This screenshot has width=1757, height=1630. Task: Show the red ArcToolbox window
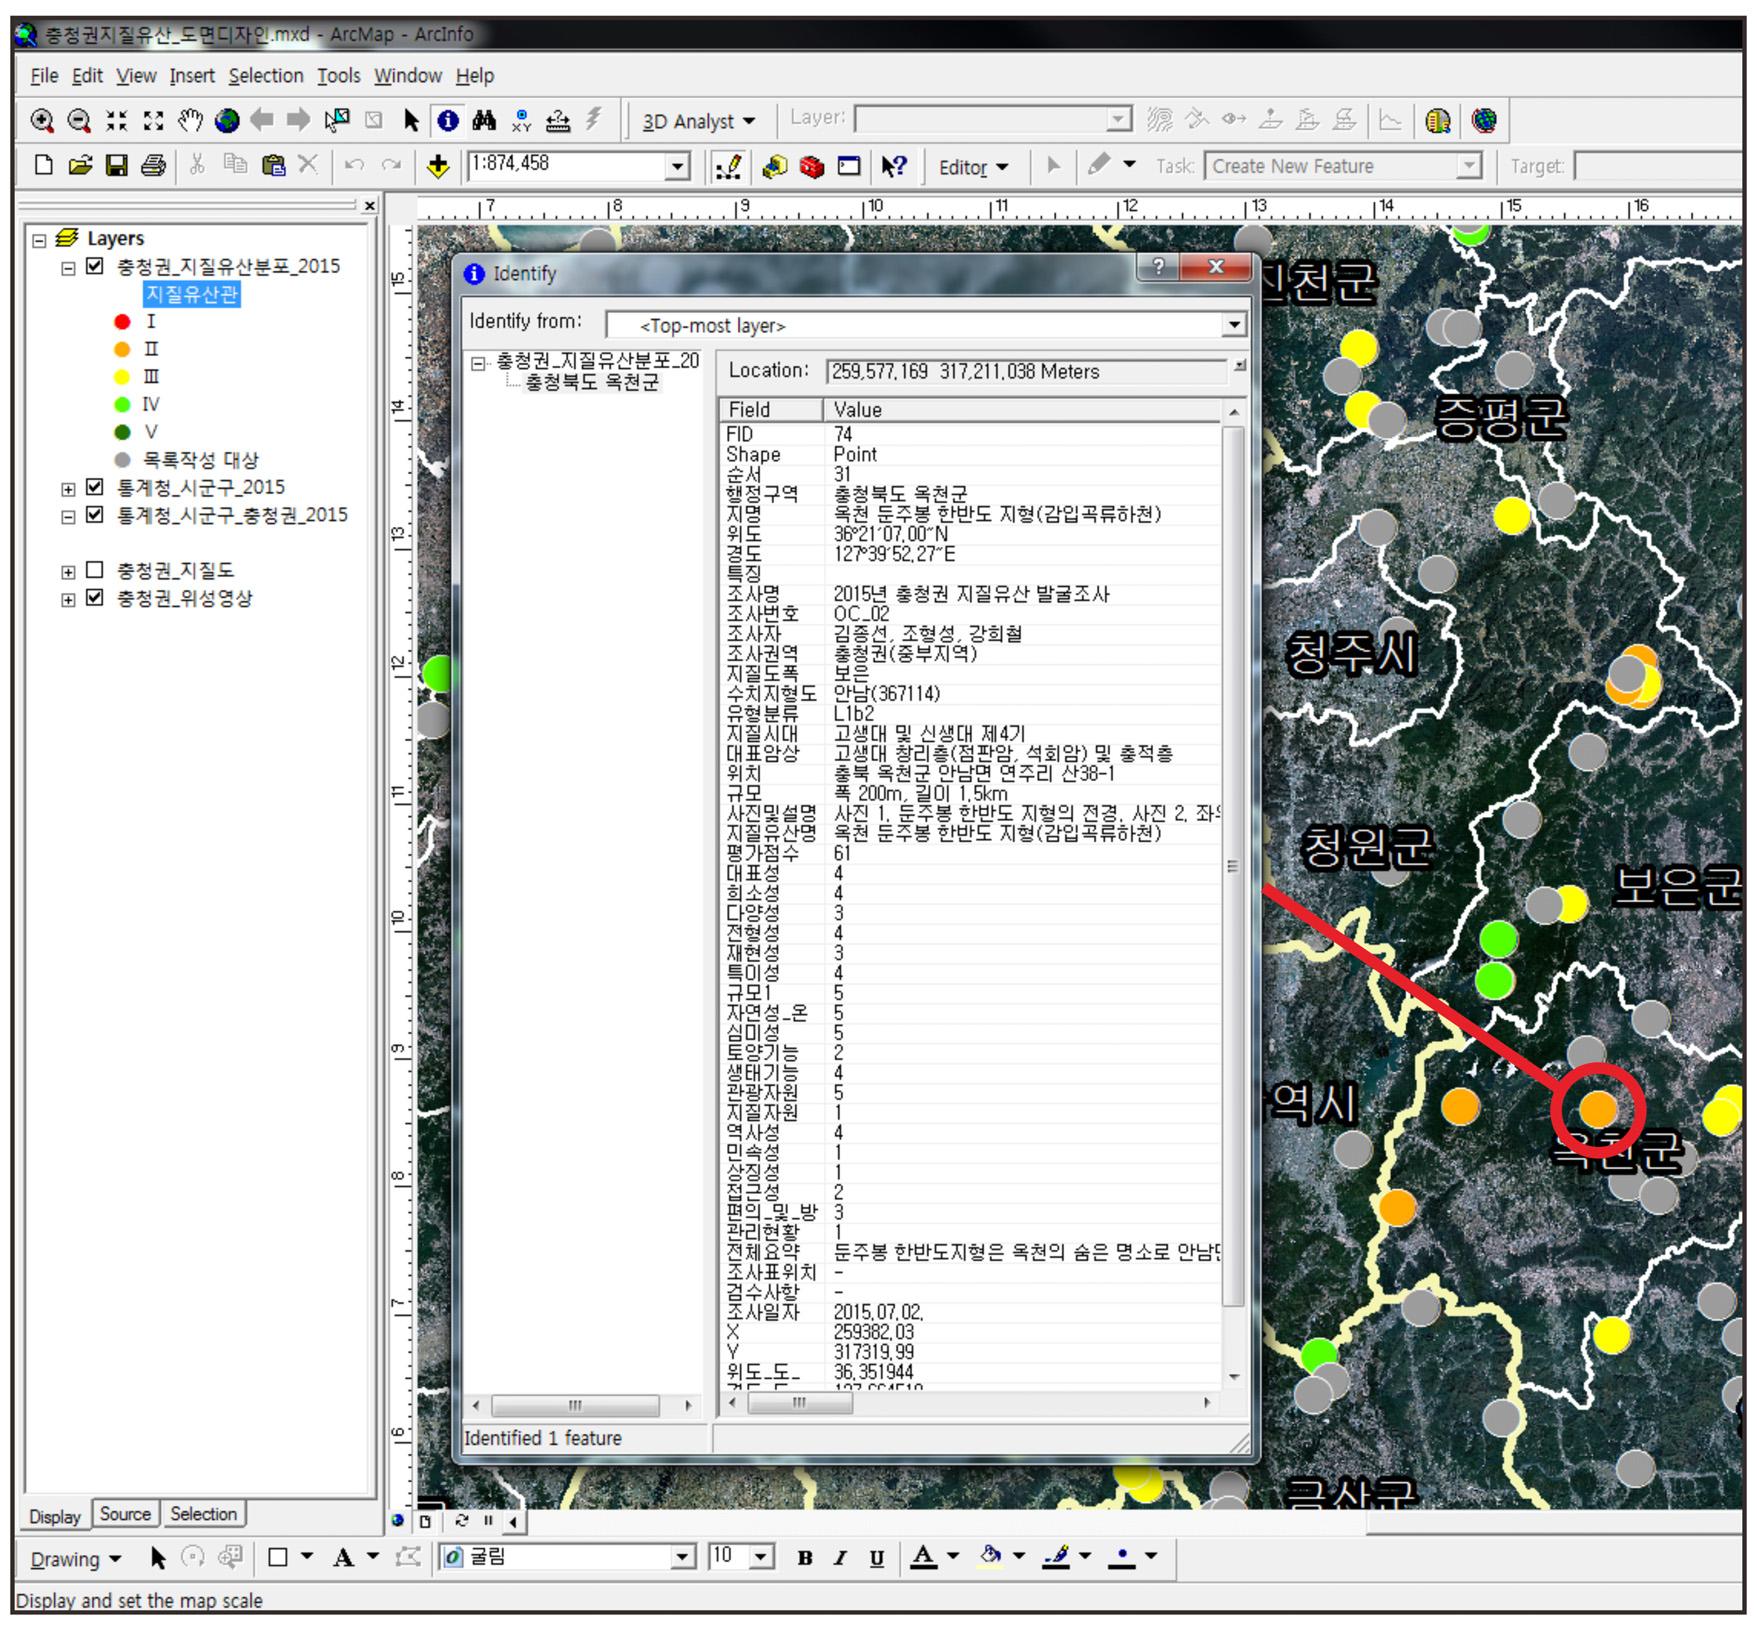coord(812,167)
